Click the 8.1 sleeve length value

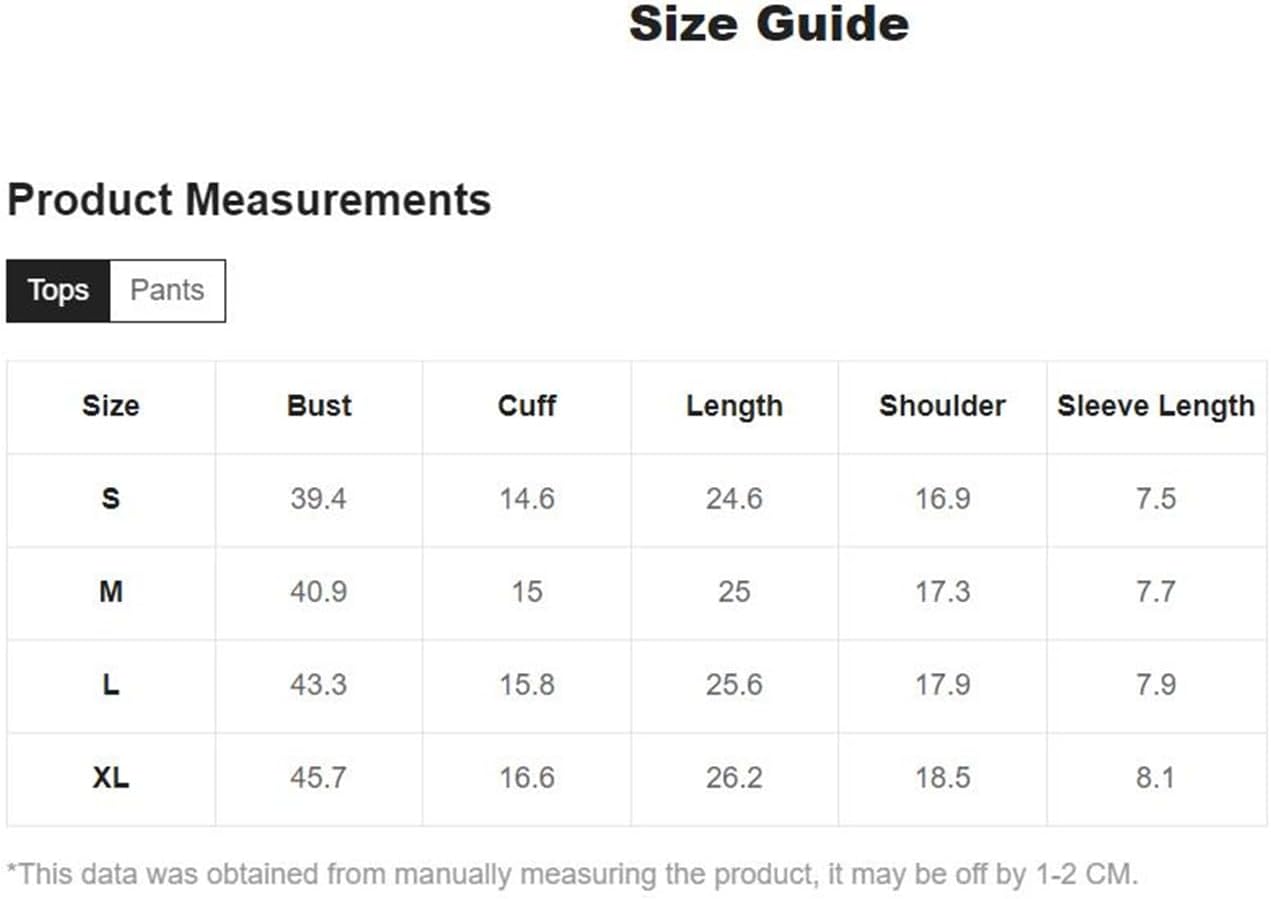(1155, 778)
